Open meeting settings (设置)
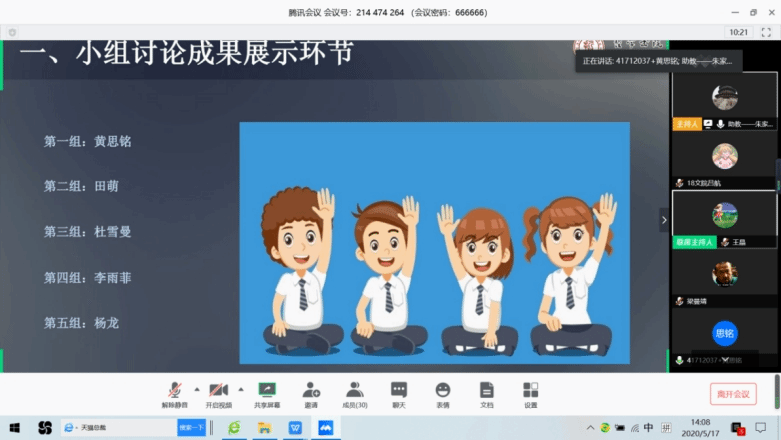The width and height of the screenshot is (781, 440). pyautogui.click(x=530, y=392)
